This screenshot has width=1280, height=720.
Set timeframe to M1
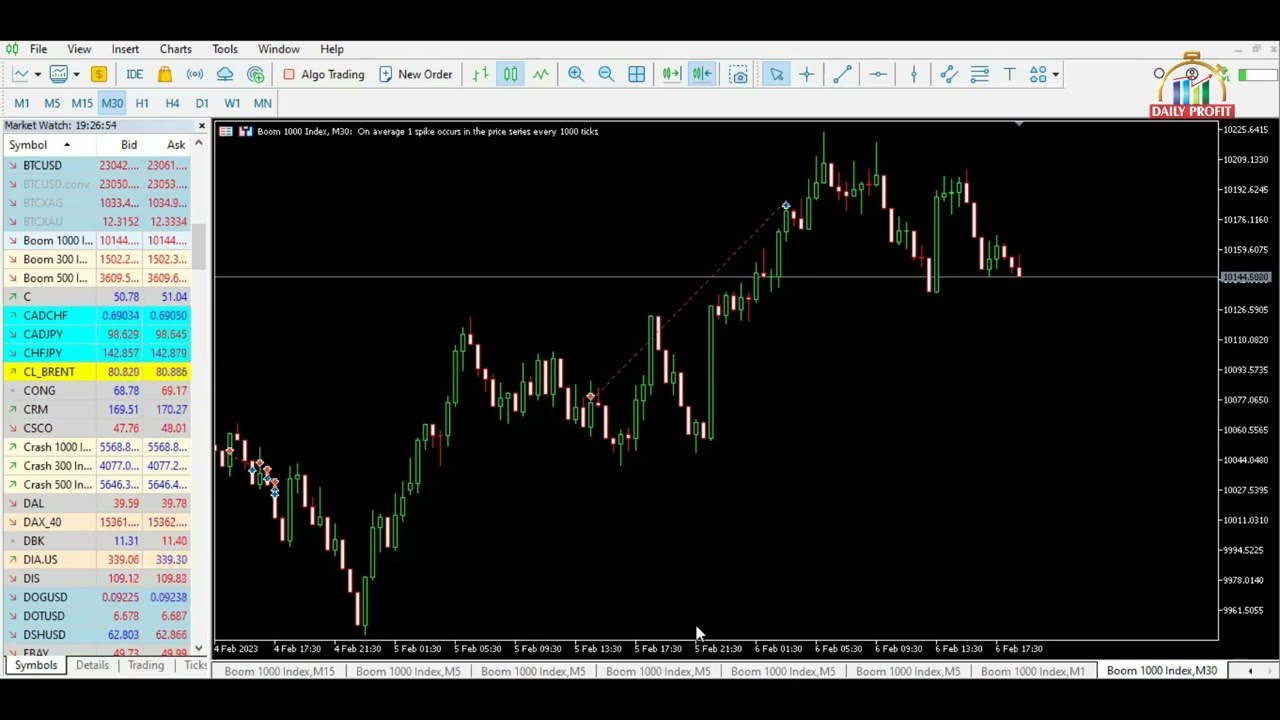[x=22, y=103]
